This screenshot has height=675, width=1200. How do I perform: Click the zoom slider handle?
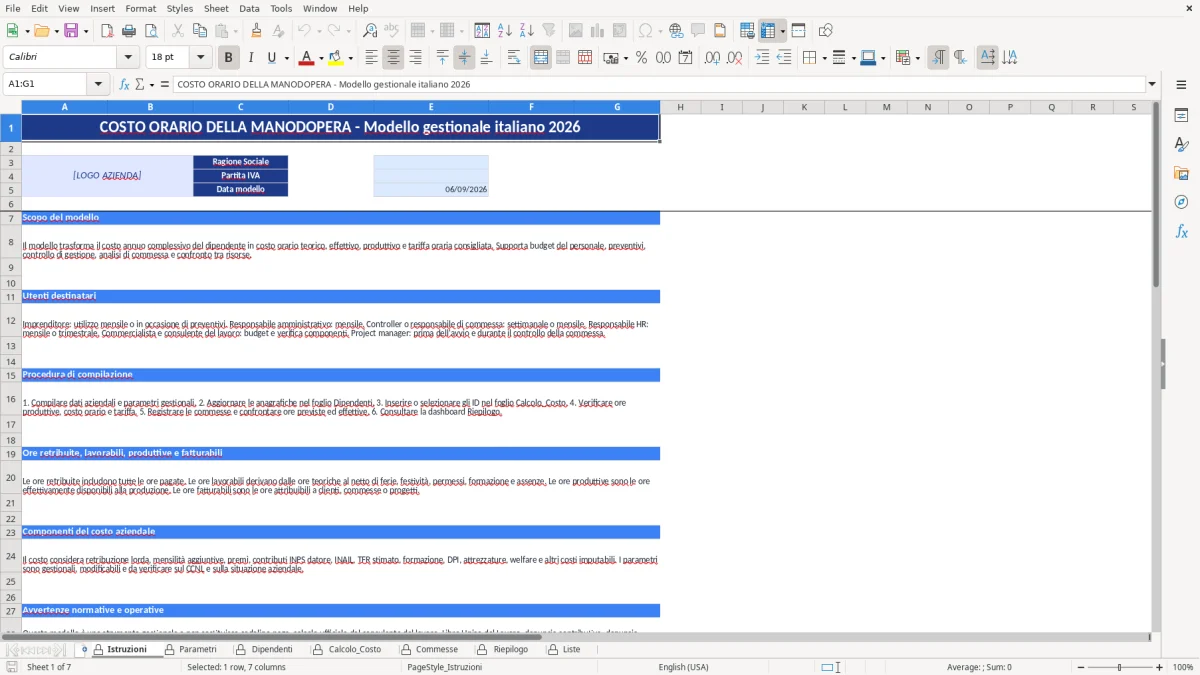(1119, 667)
